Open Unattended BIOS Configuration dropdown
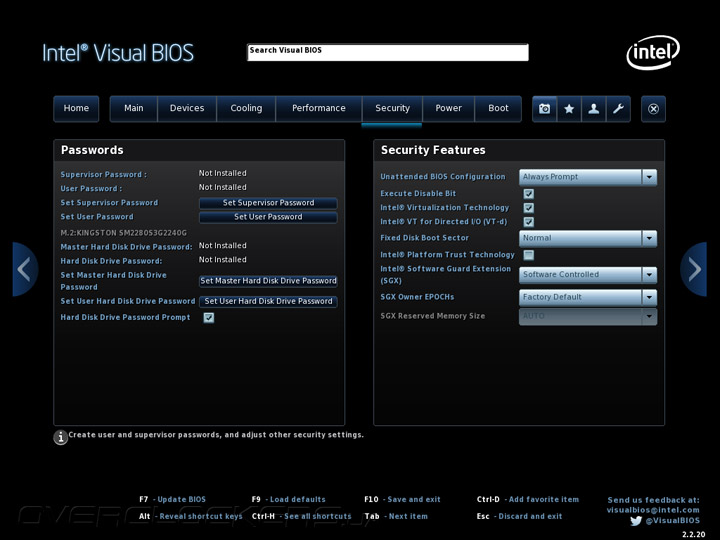 (588, 177)
